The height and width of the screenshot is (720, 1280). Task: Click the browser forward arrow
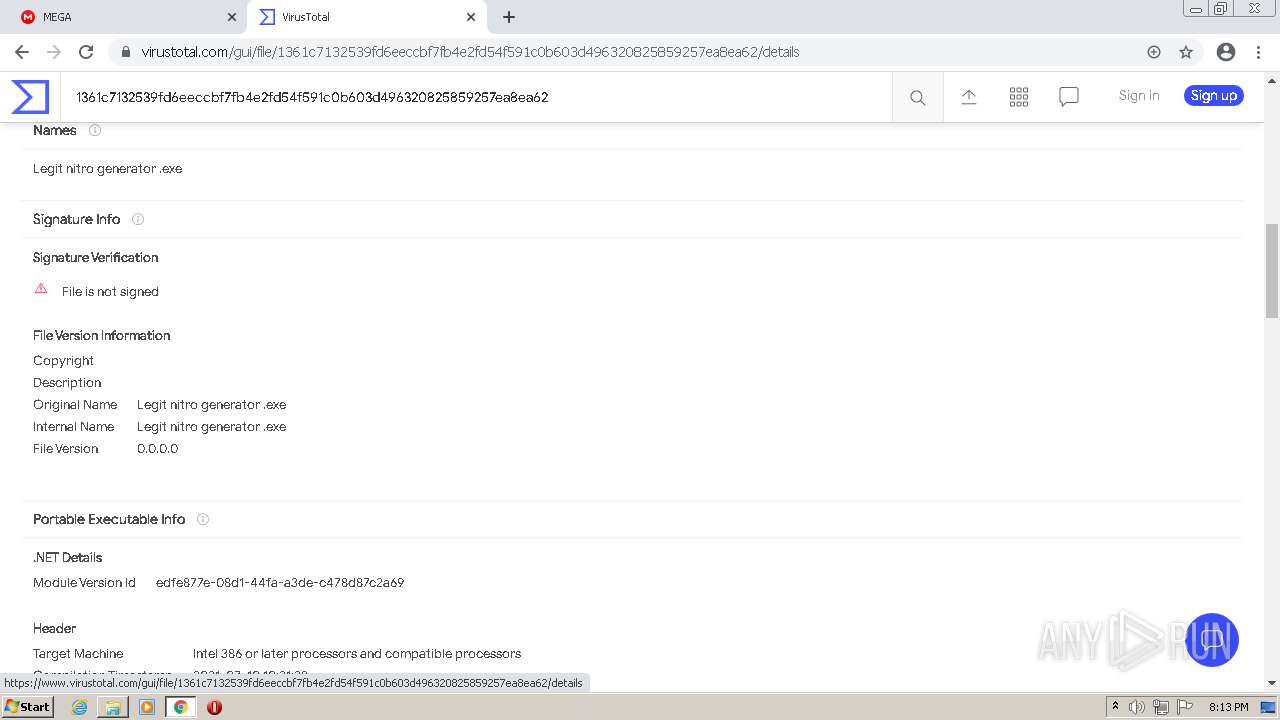coord(54,52)
